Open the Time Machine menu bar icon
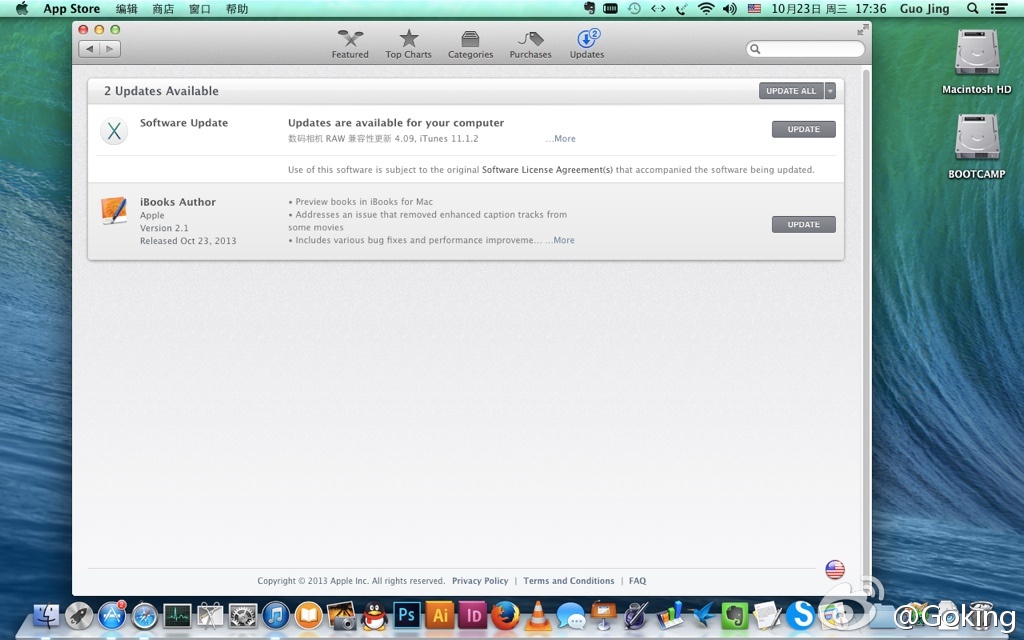This screenshot has height=640, width=1024. click(x=634, y=8)
